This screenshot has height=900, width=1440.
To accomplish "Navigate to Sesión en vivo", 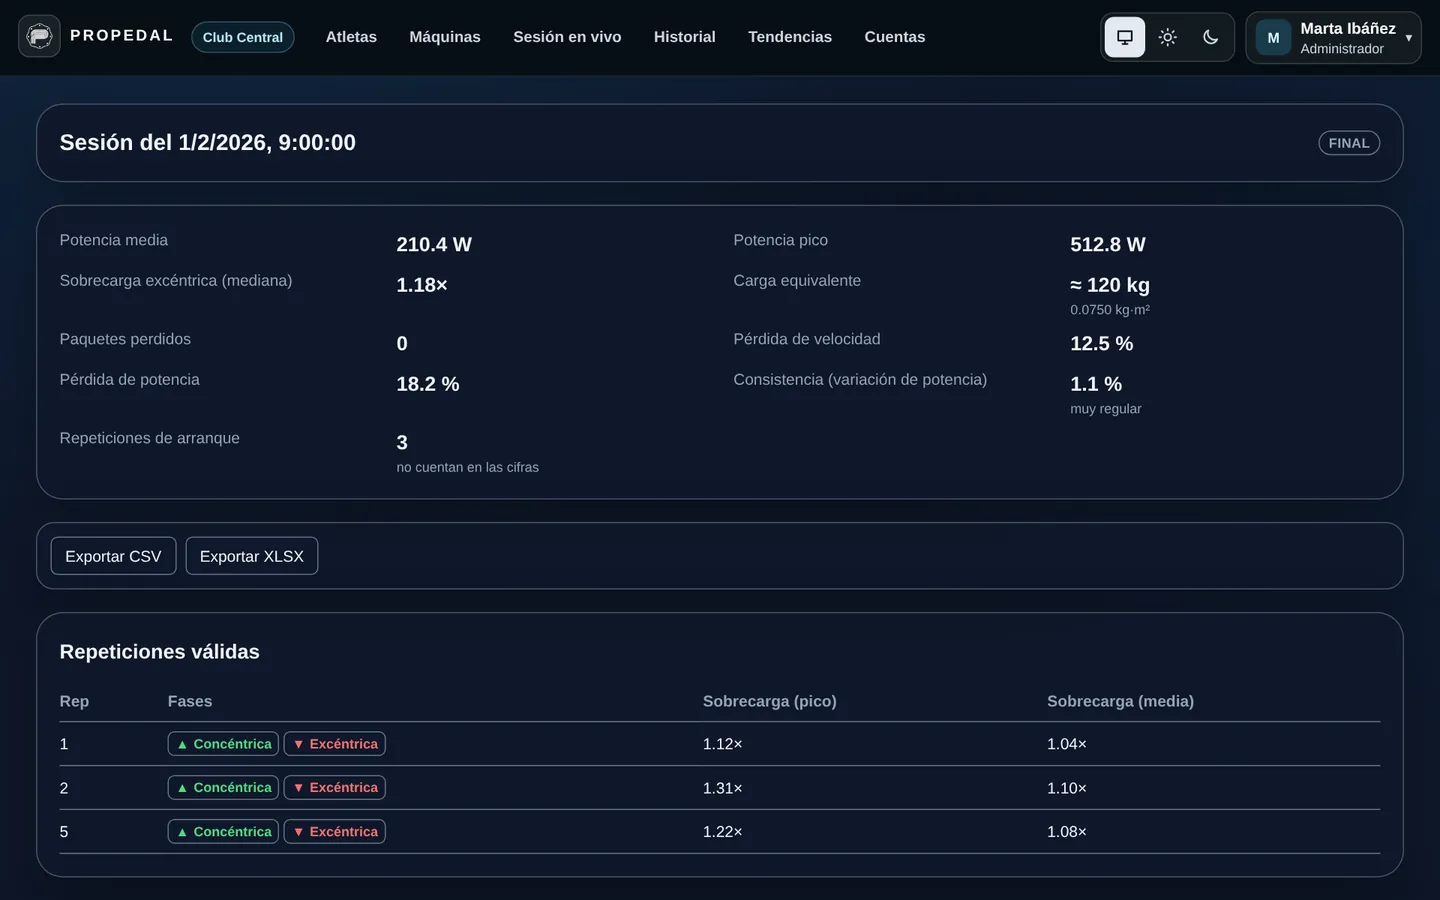I will point(567,37).
